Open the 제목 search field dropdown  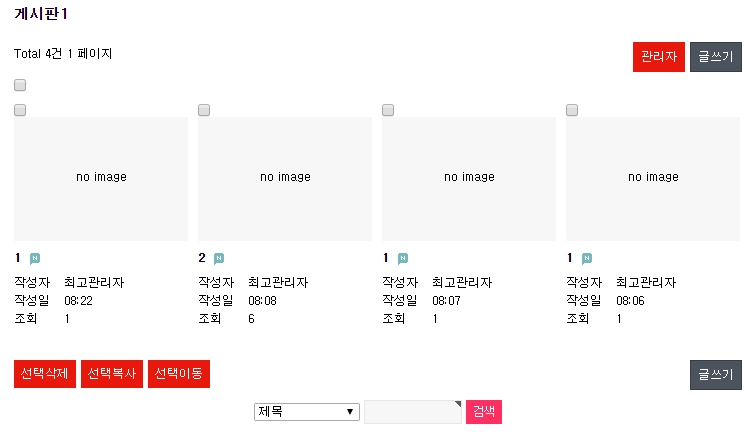[x=307, y=412]
